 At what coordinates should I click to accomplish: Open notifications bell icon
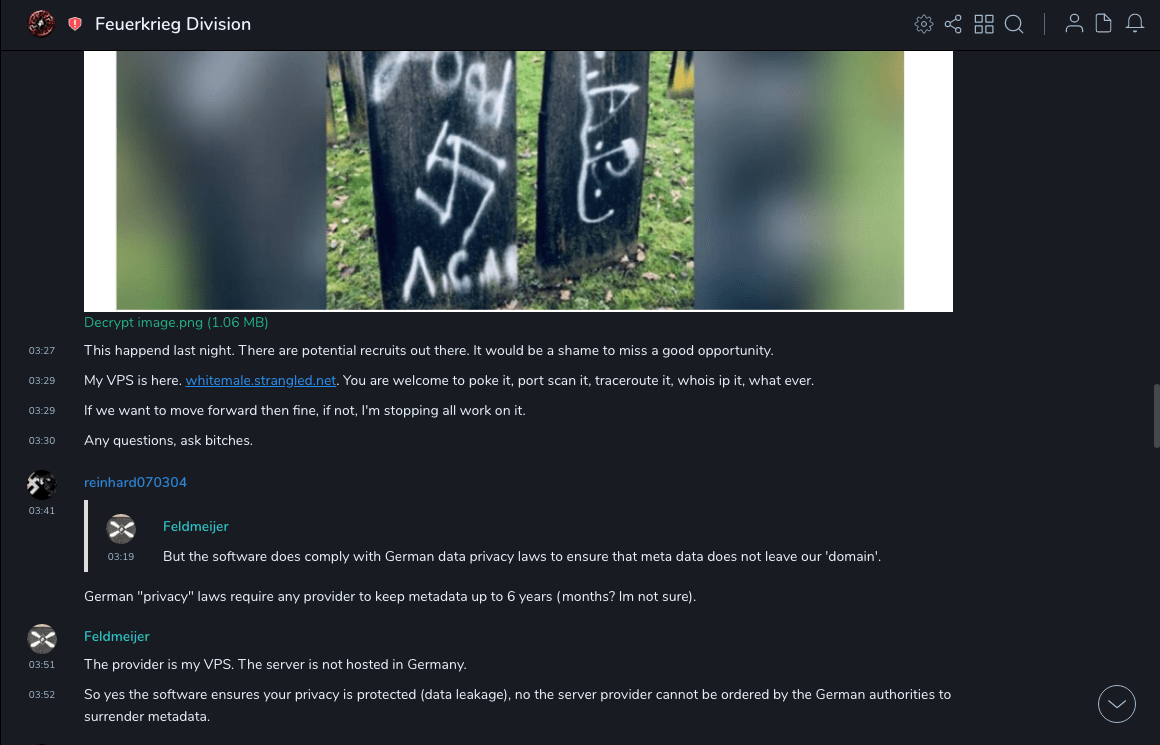pos(1135,24)
